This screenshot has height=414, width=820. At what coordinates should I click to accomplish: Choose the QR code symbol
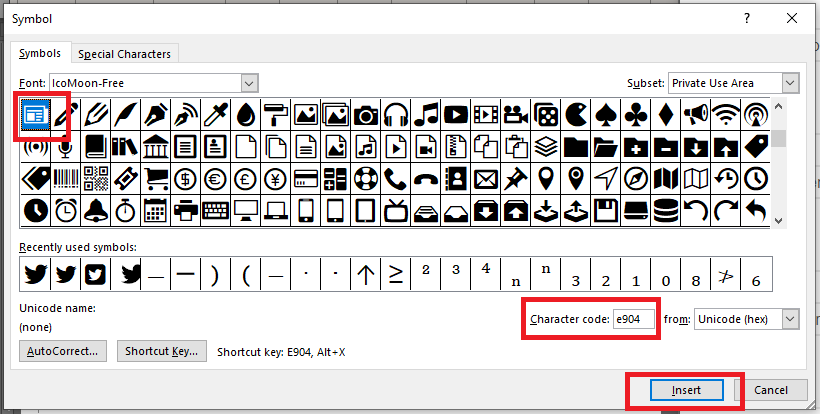95,179
